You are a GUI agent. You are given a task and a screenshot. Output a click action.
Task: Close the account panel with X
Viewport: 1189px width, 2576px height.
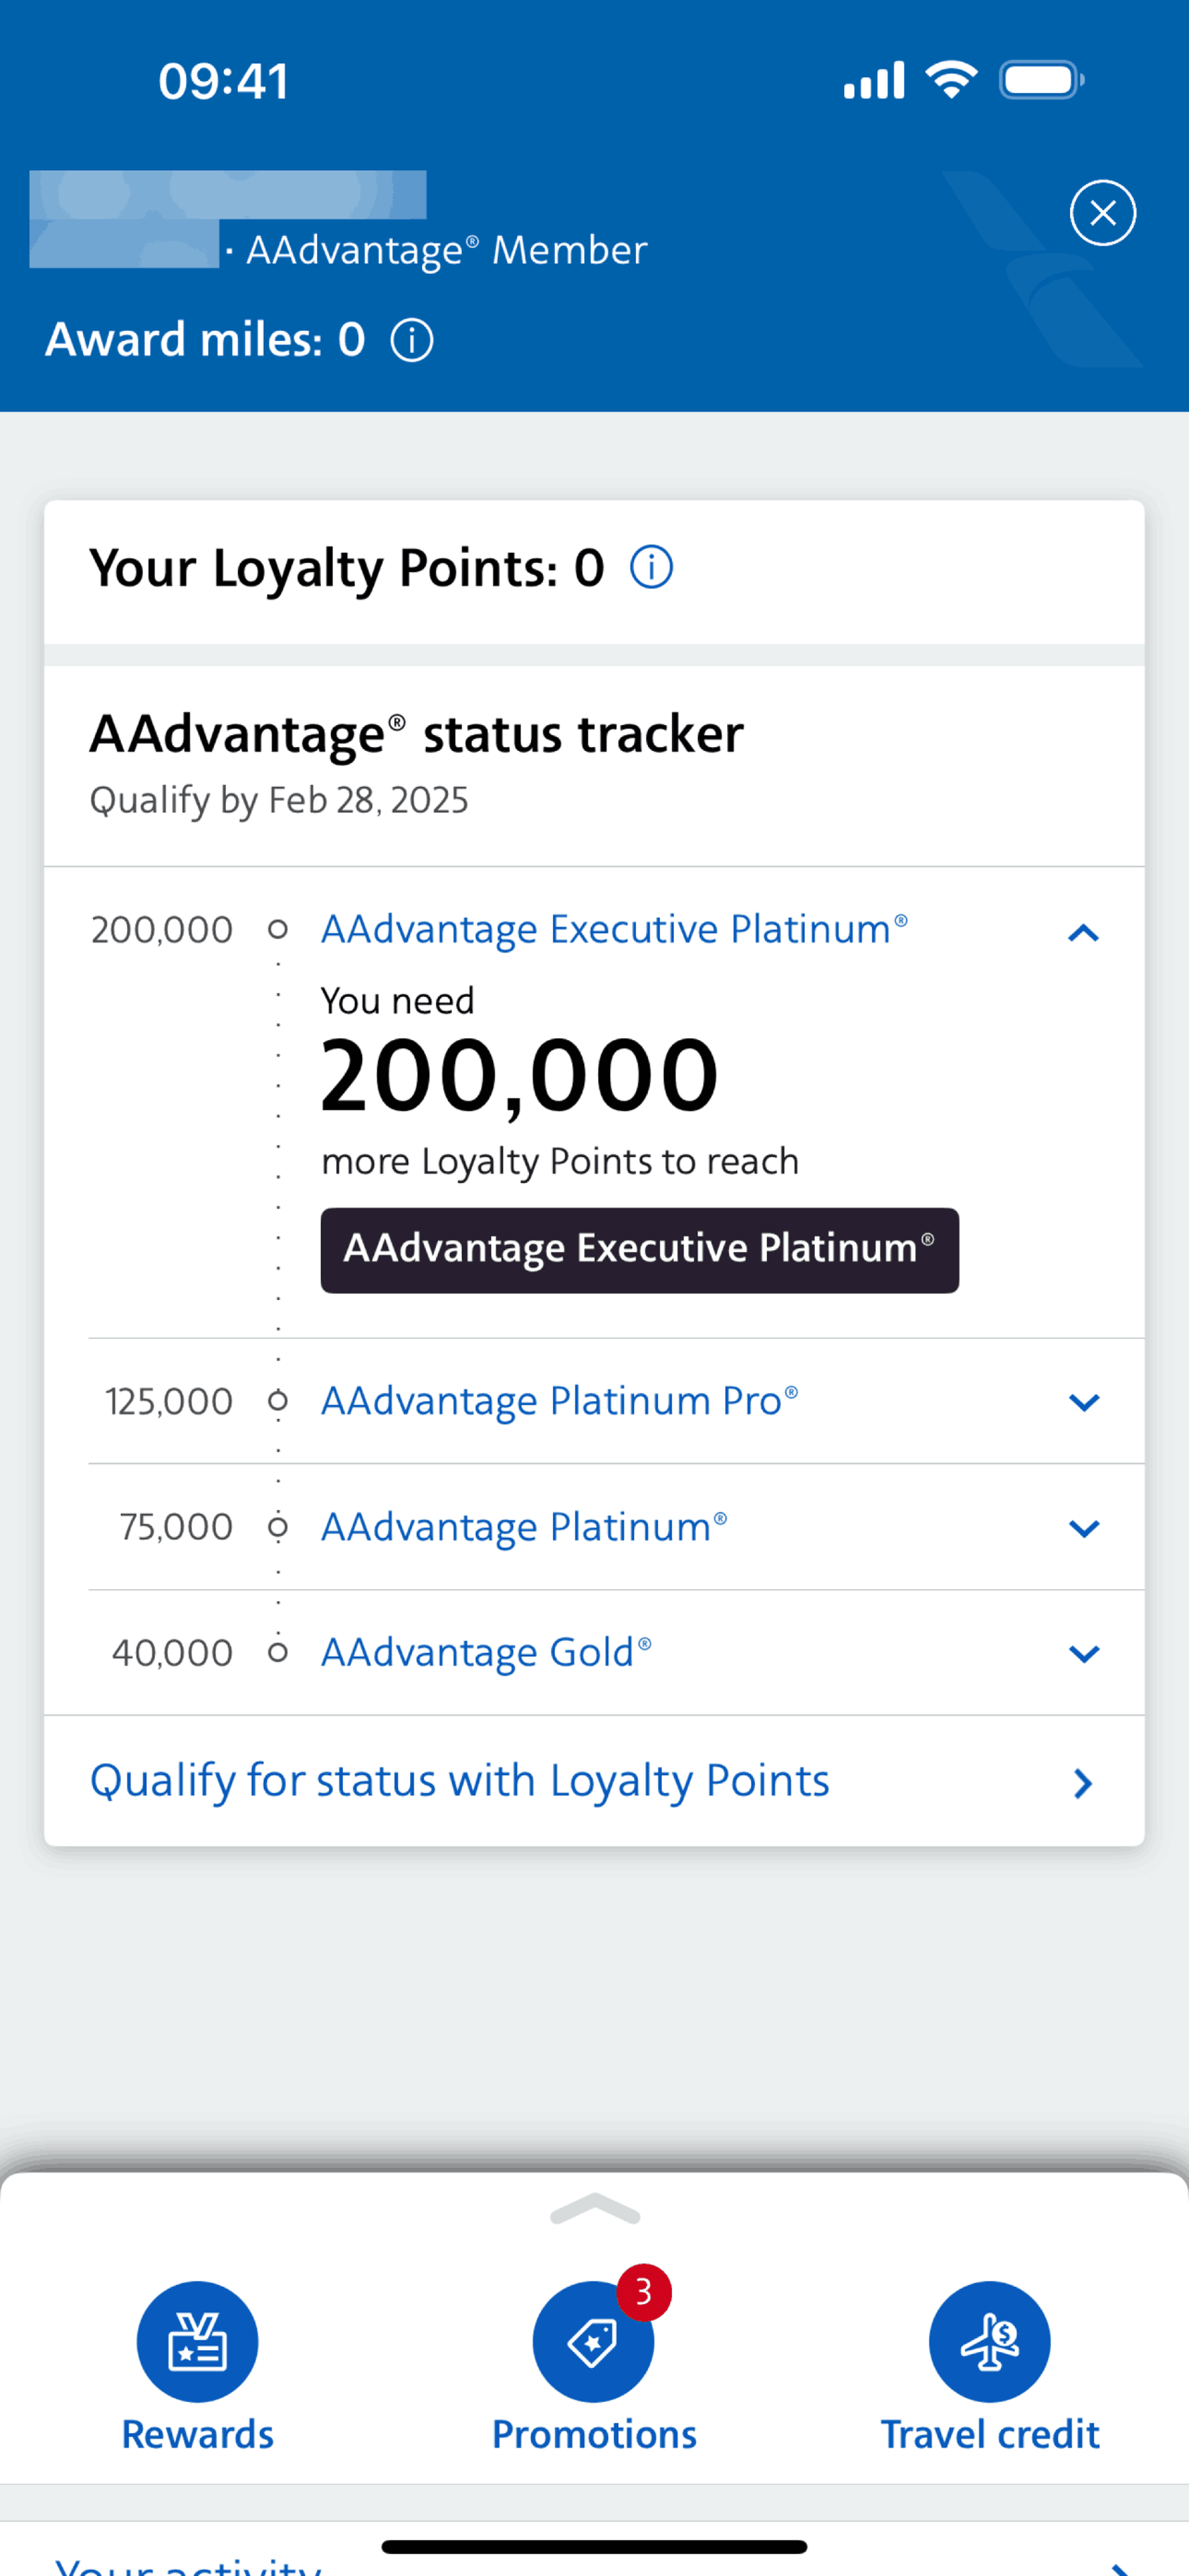(x=1102, y=213)
